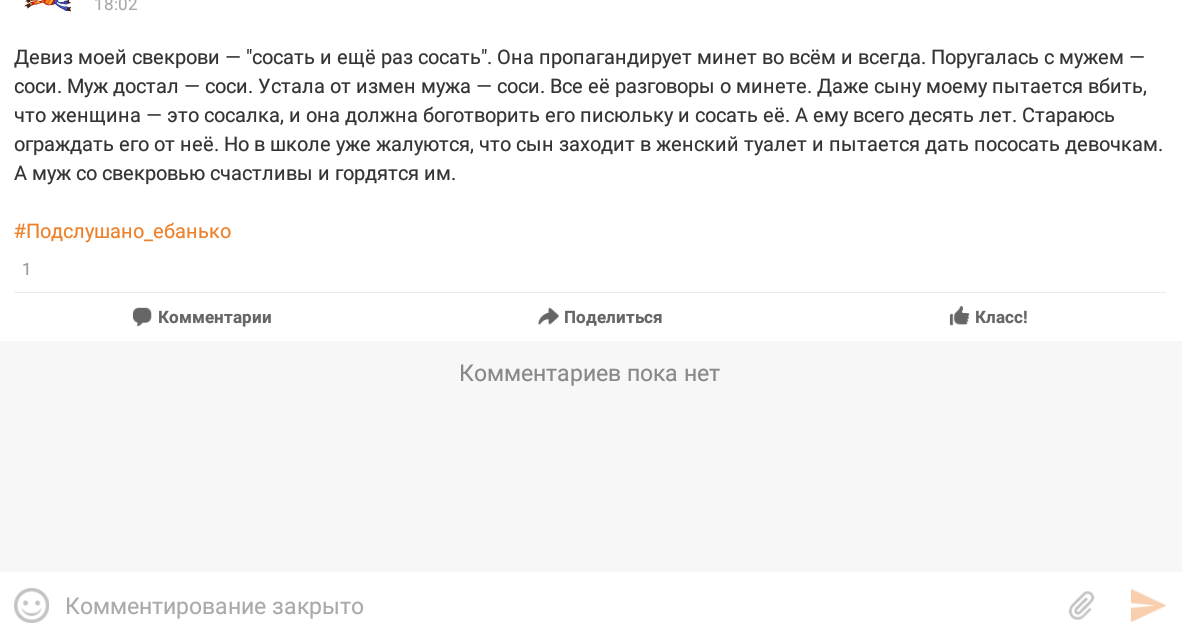Image resolution: width=1182 pixels, height=639 pixels.
Task: Click the paperclip attachment icon
Action: (1082, 606)
